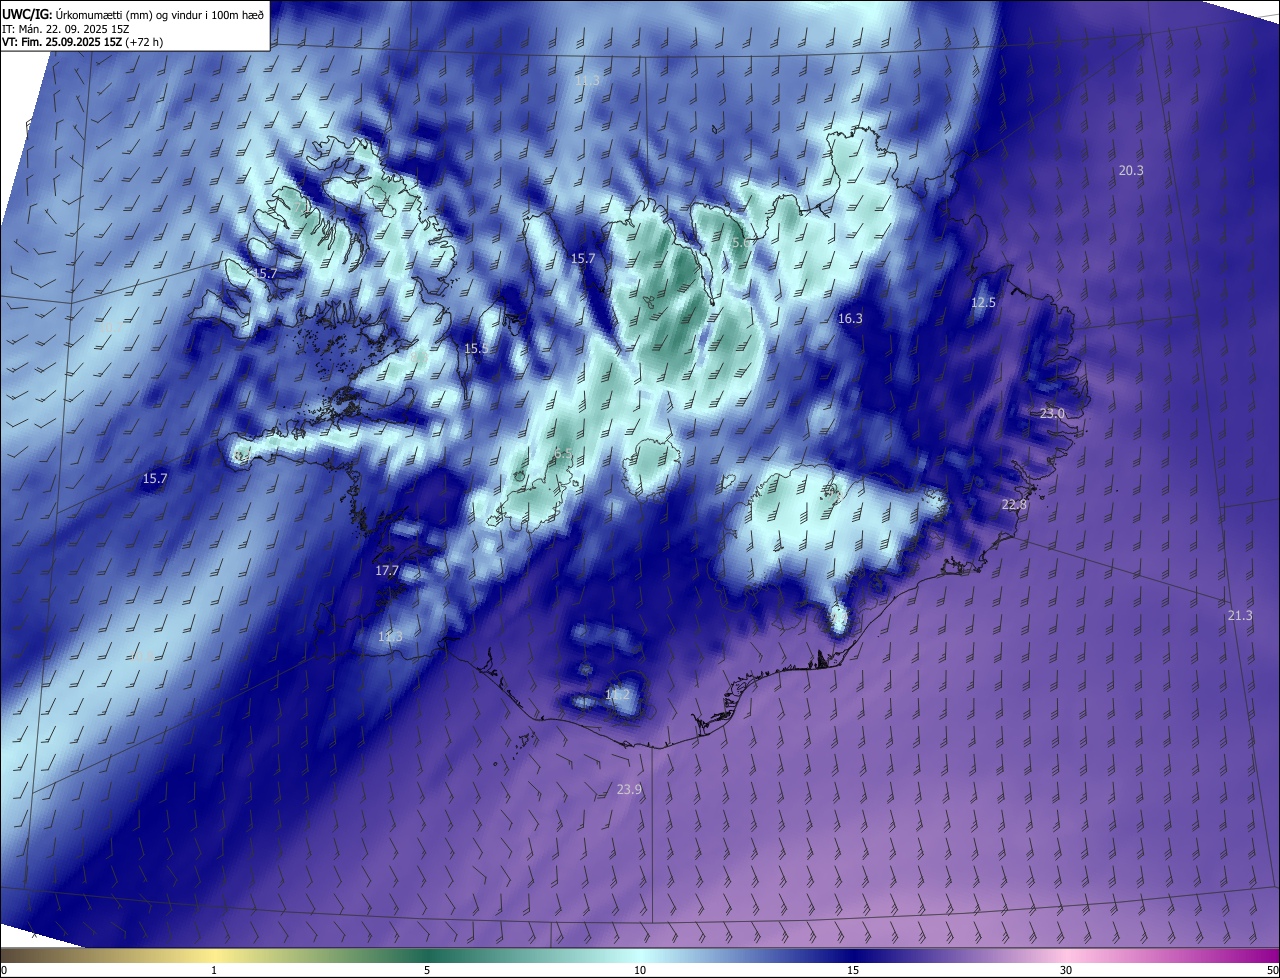Click the colorbar tick label 30

1066,970
